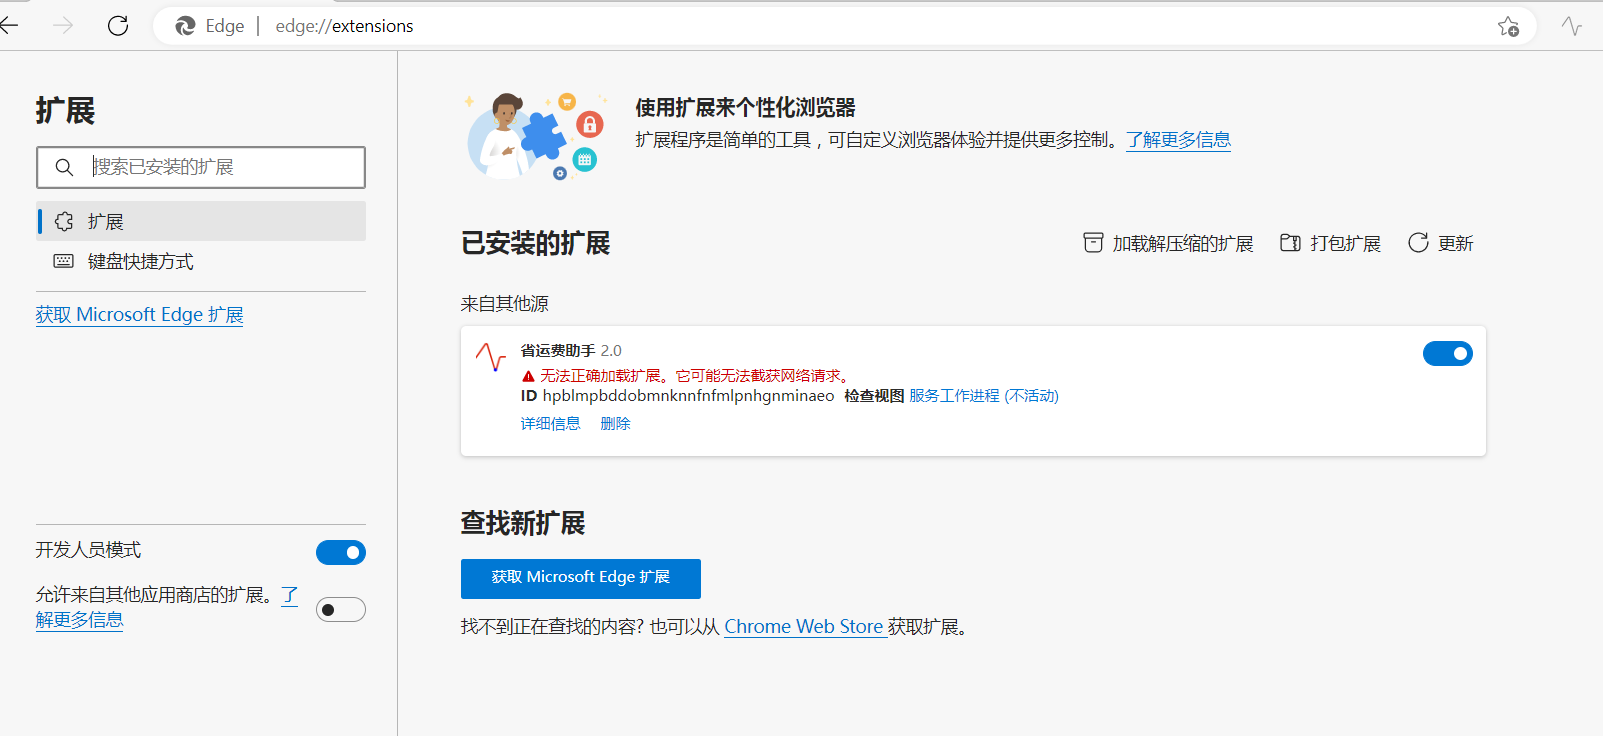Open 获取 Microsoft Edge 扩展 sidebar link
The width and height of the screenshot is (1603, 736).
point(140,314)
